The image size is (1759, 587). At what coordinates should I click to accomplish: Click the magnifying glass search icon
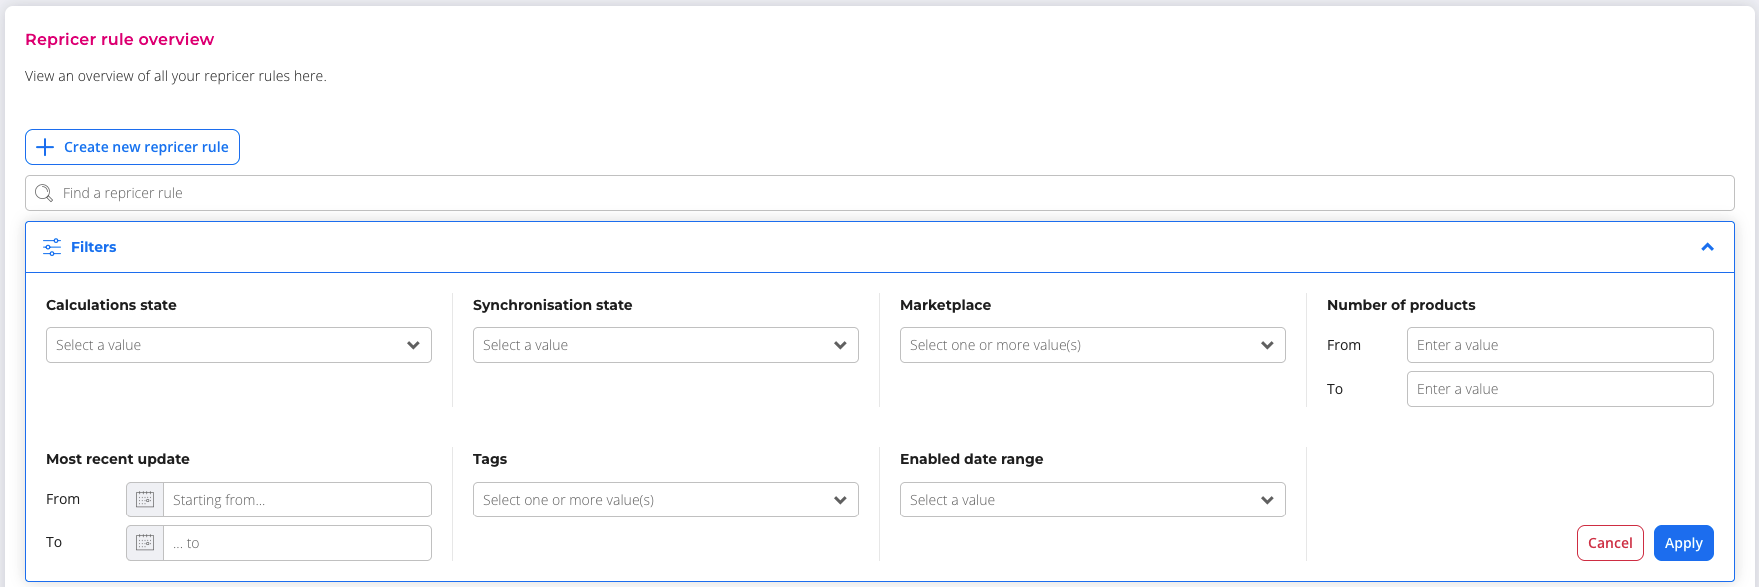click(44, 193)
